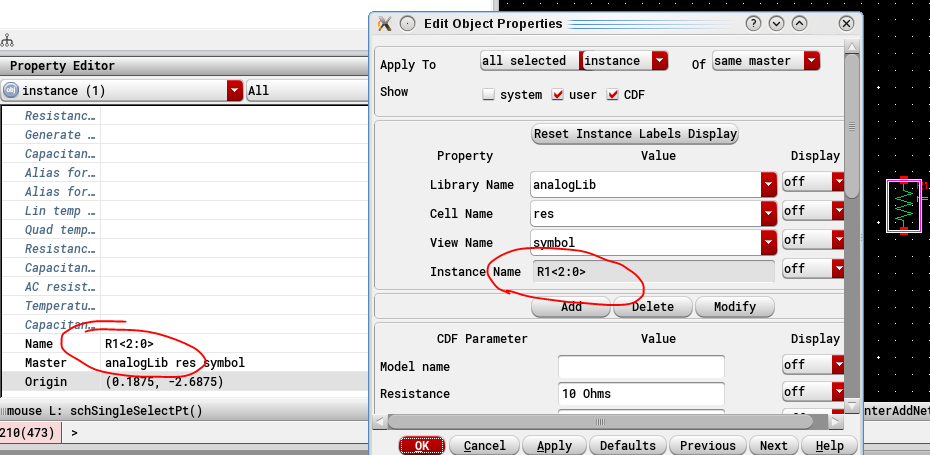
Task: Open the Library Name dropdown arrow
Action: tap(768, 185)
